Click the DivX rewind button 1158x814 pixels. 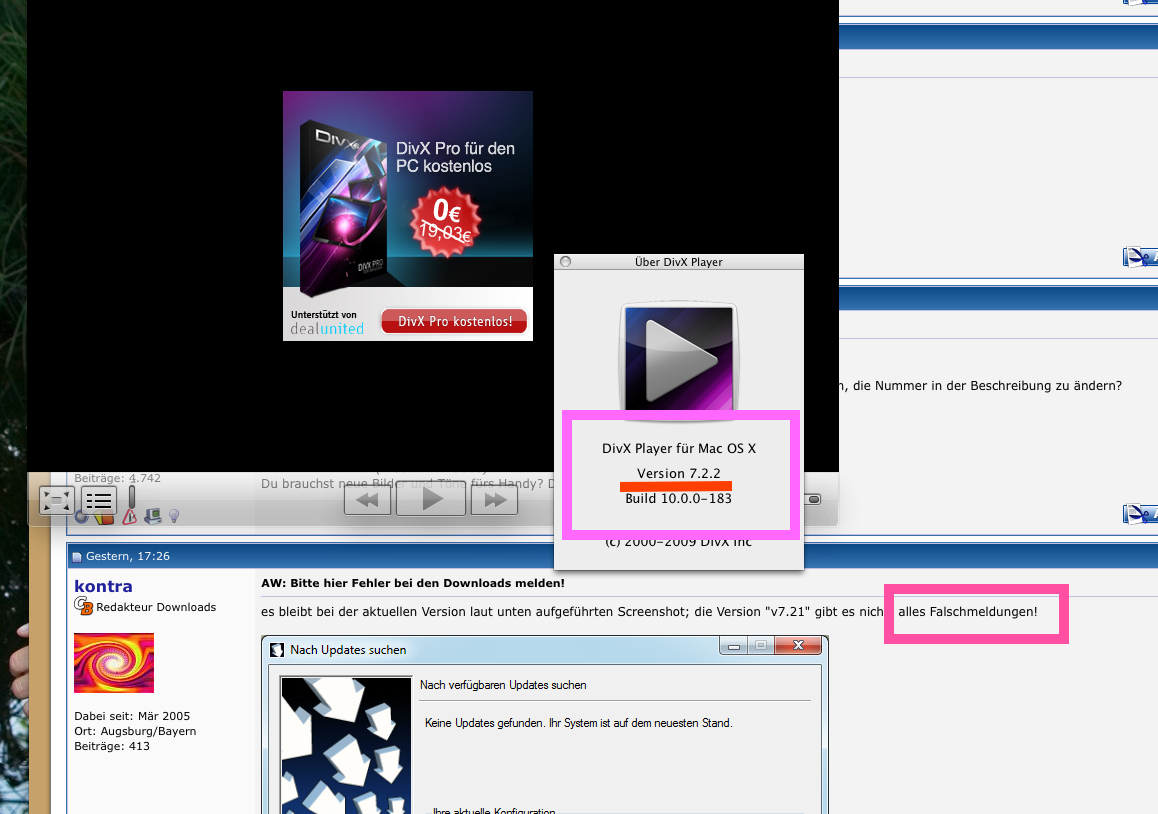coord(368,500)
